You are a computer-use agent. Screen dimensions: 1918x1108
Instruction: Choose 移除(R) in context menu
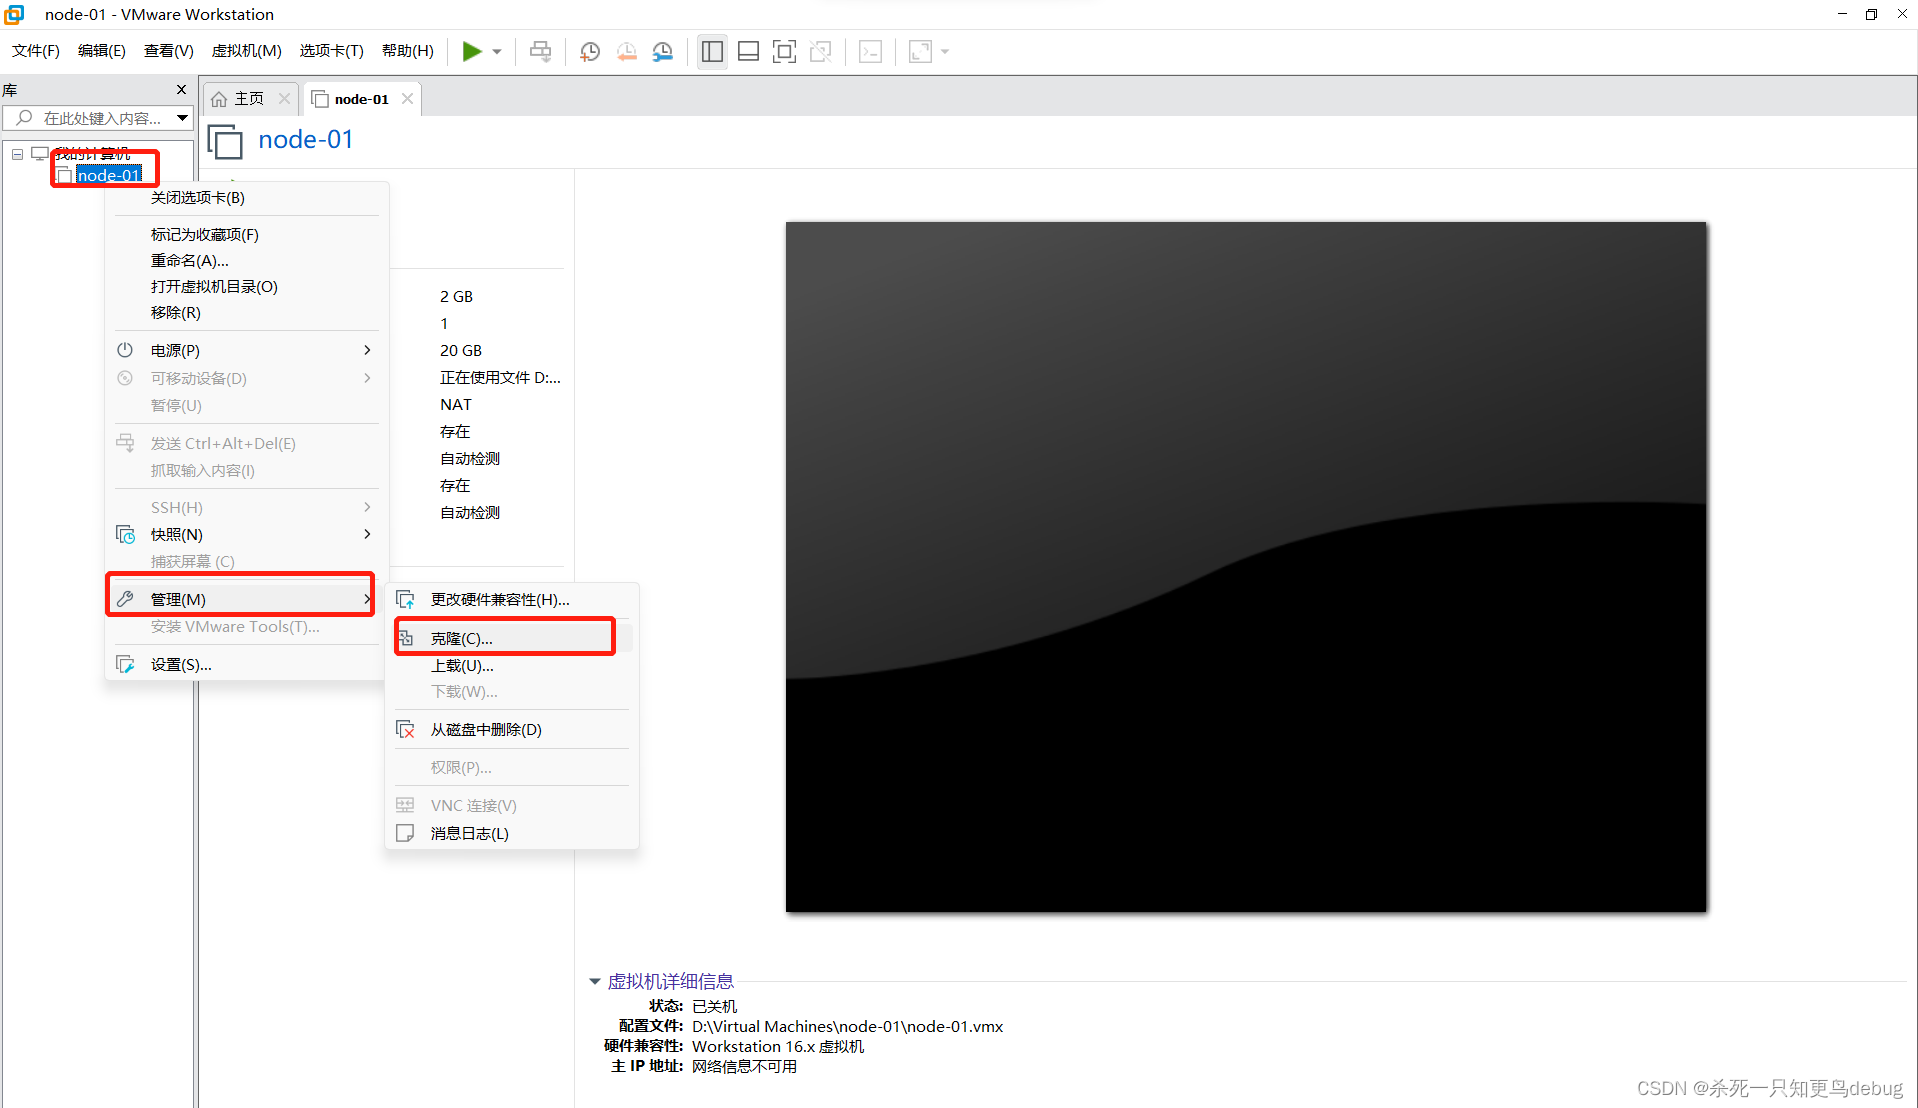tap(246, 312)
